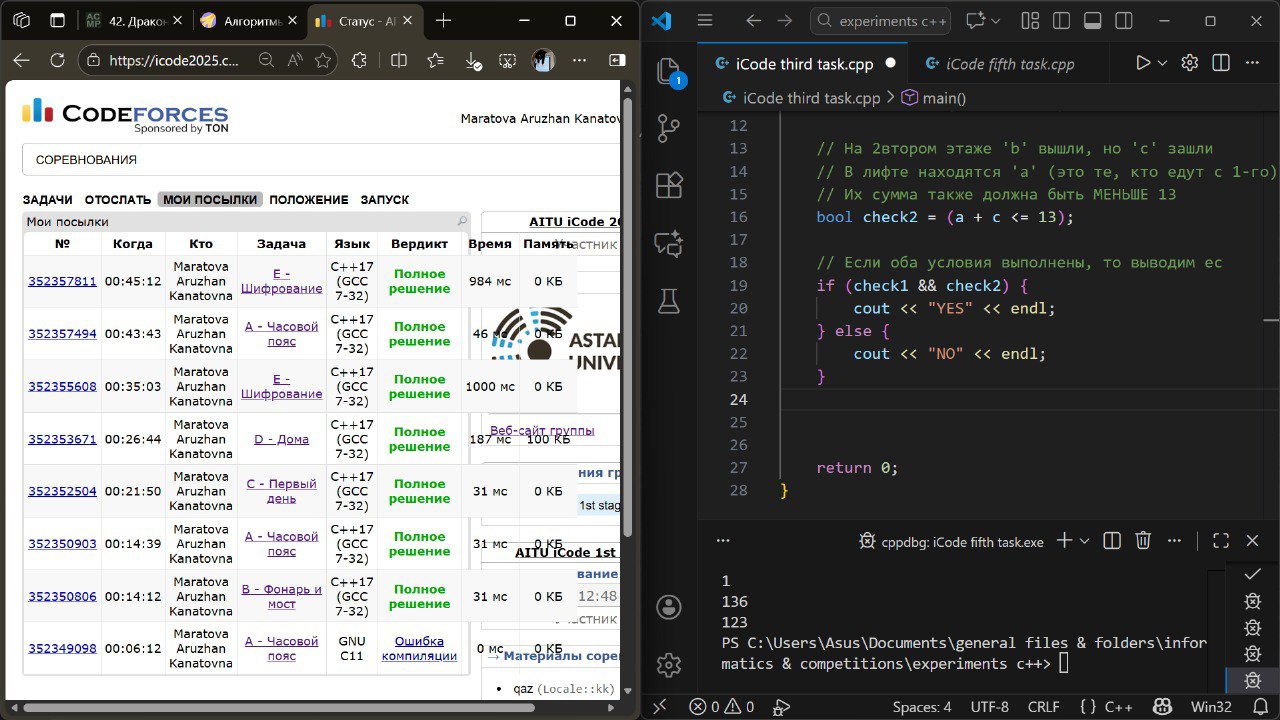This screenshot has height=720, width=1280.
Task: Open the 'D - Дома' problem link
Action: pos(281,439)
